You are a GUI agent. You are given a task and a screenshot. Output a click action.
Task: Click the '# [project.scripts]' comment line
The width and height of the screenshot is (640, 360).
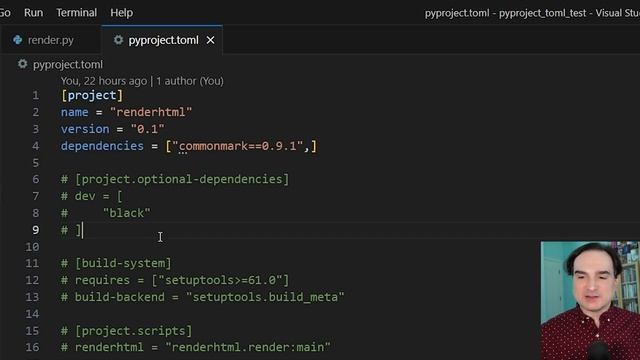[127, 331]
